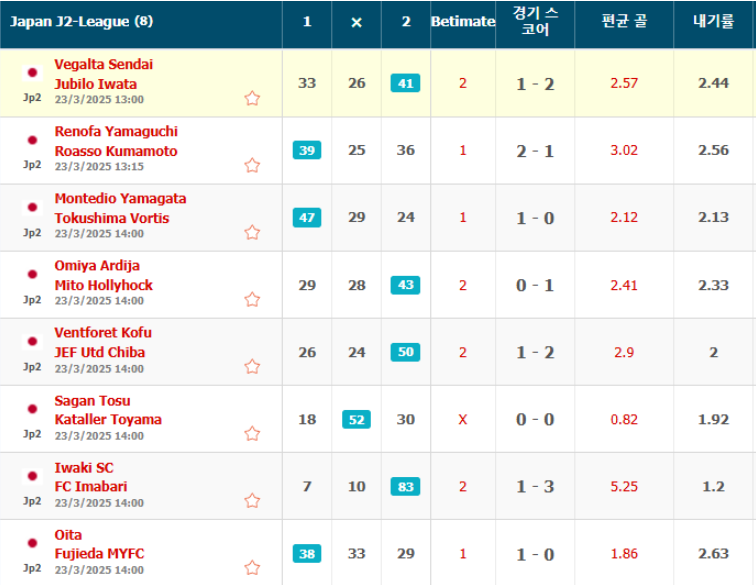
Task: Click the 경기 스코어 column header
Action: [x=535, y=21]
